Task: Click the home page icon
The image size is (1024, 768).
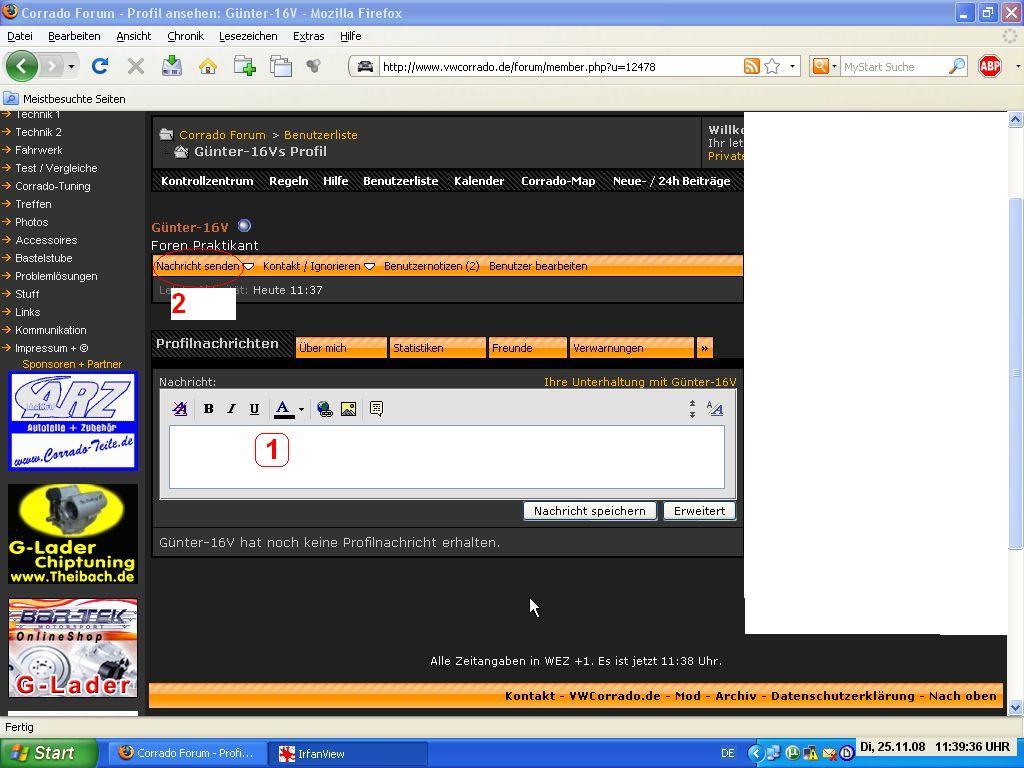Action: [208, 67]
